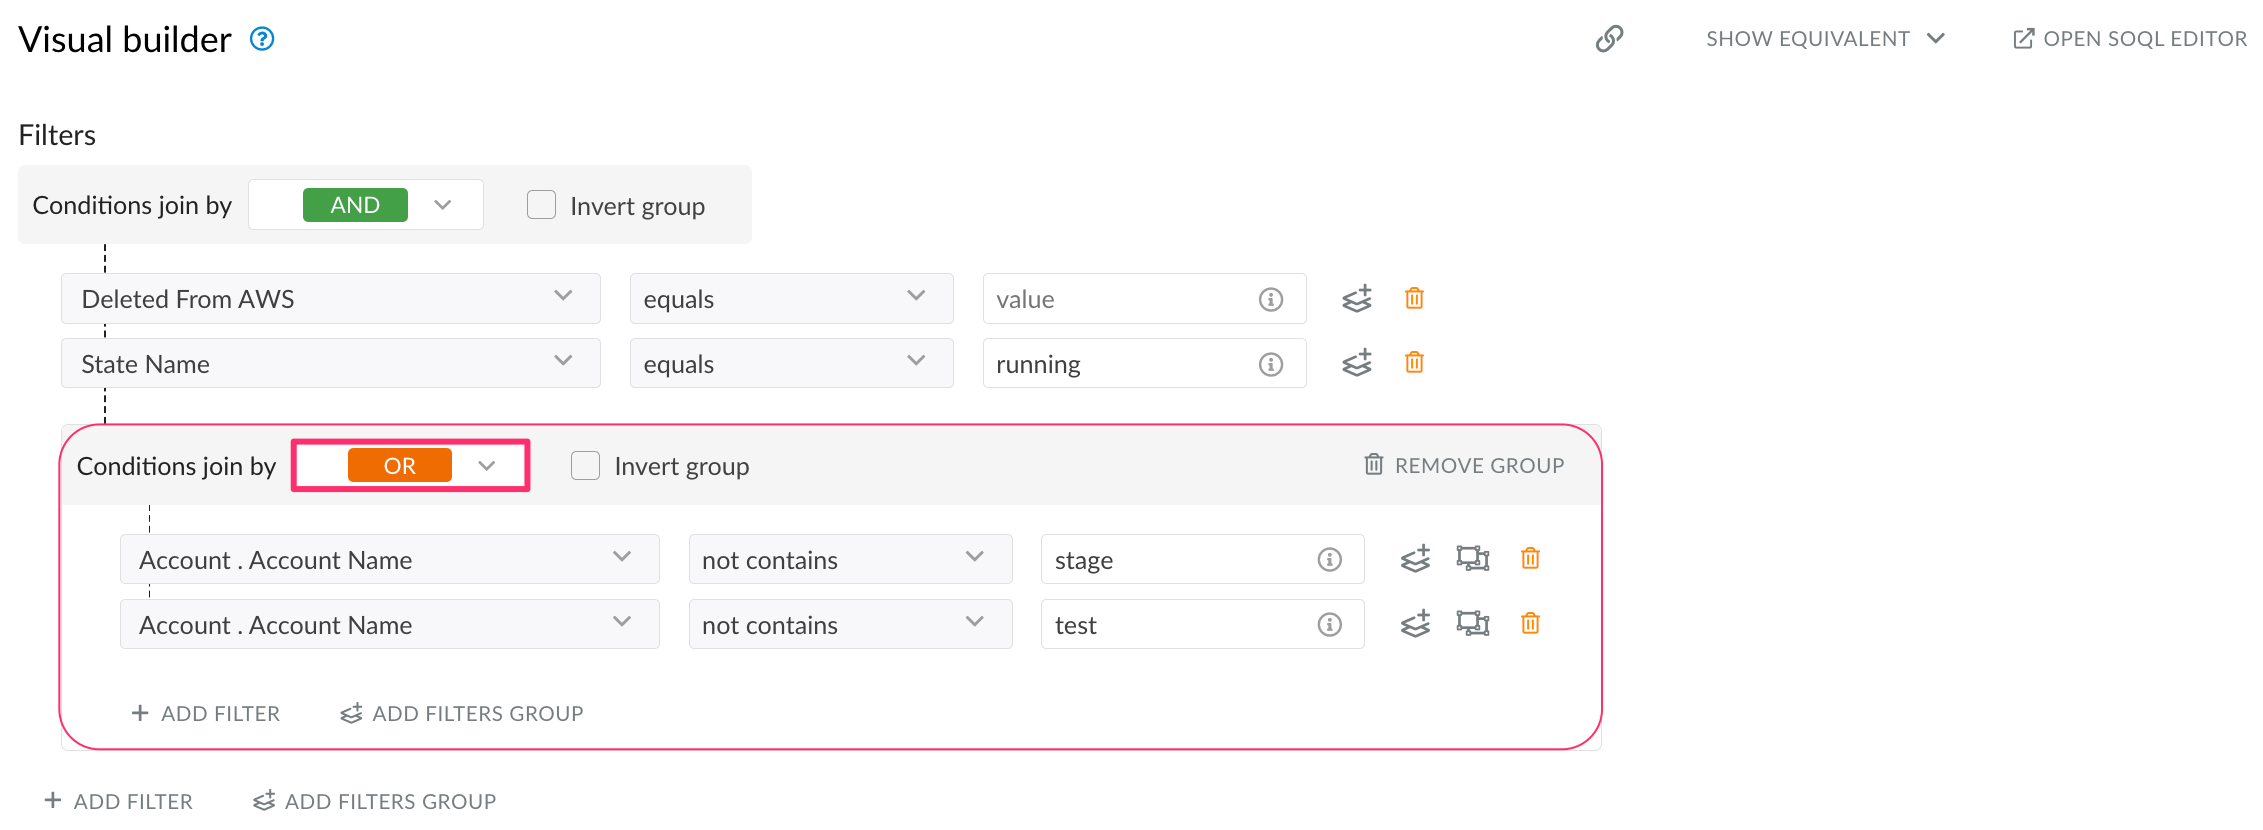The height and width of the screenshot is (830, 2263).
Task: Change the not contains operator for stage
Action: (849, 559)
